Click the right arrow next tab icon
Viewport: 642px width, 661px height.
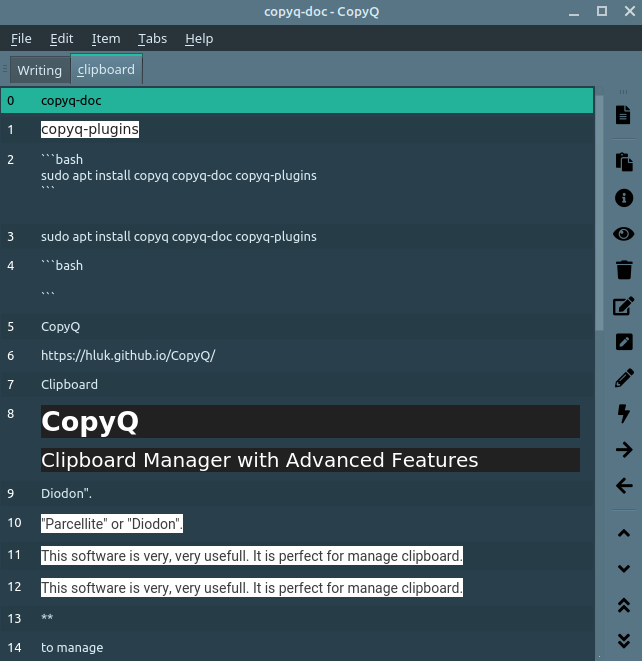pyautogui.click(x=624, y=449)
